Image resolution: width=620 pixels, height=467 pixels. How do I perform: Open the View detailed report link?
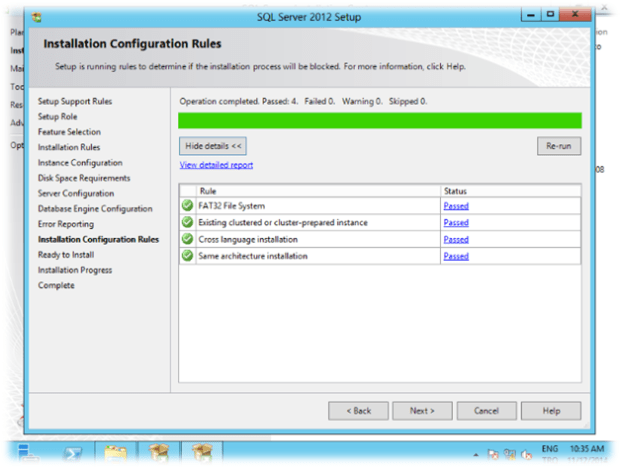coord(216,165)
